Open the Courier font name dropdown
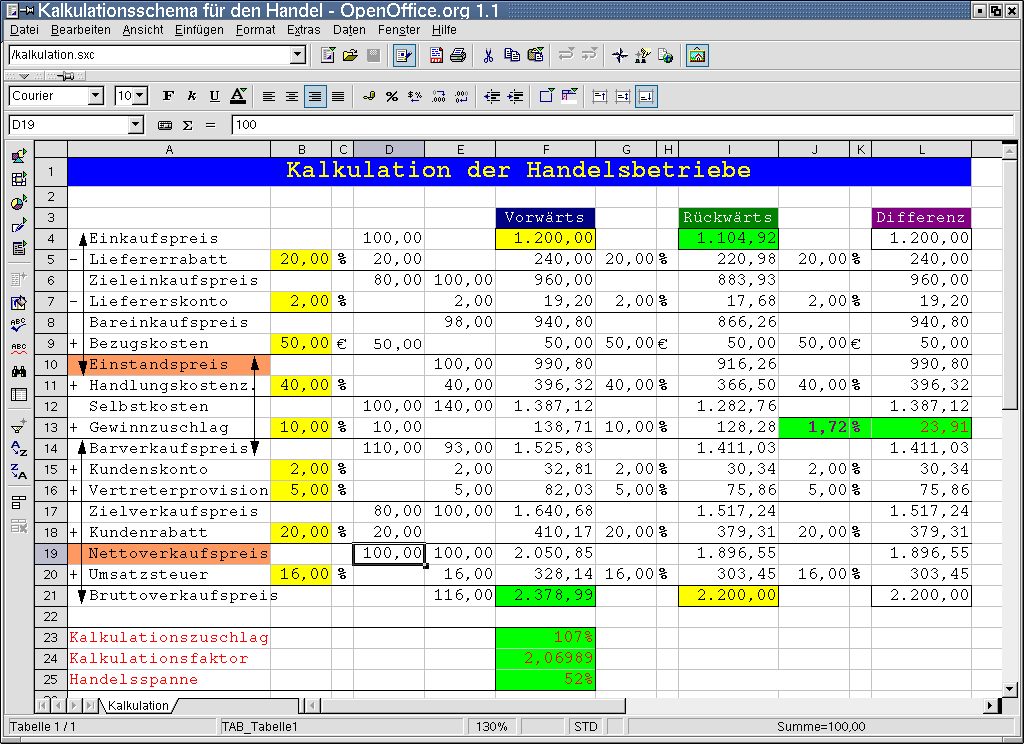 96,96
